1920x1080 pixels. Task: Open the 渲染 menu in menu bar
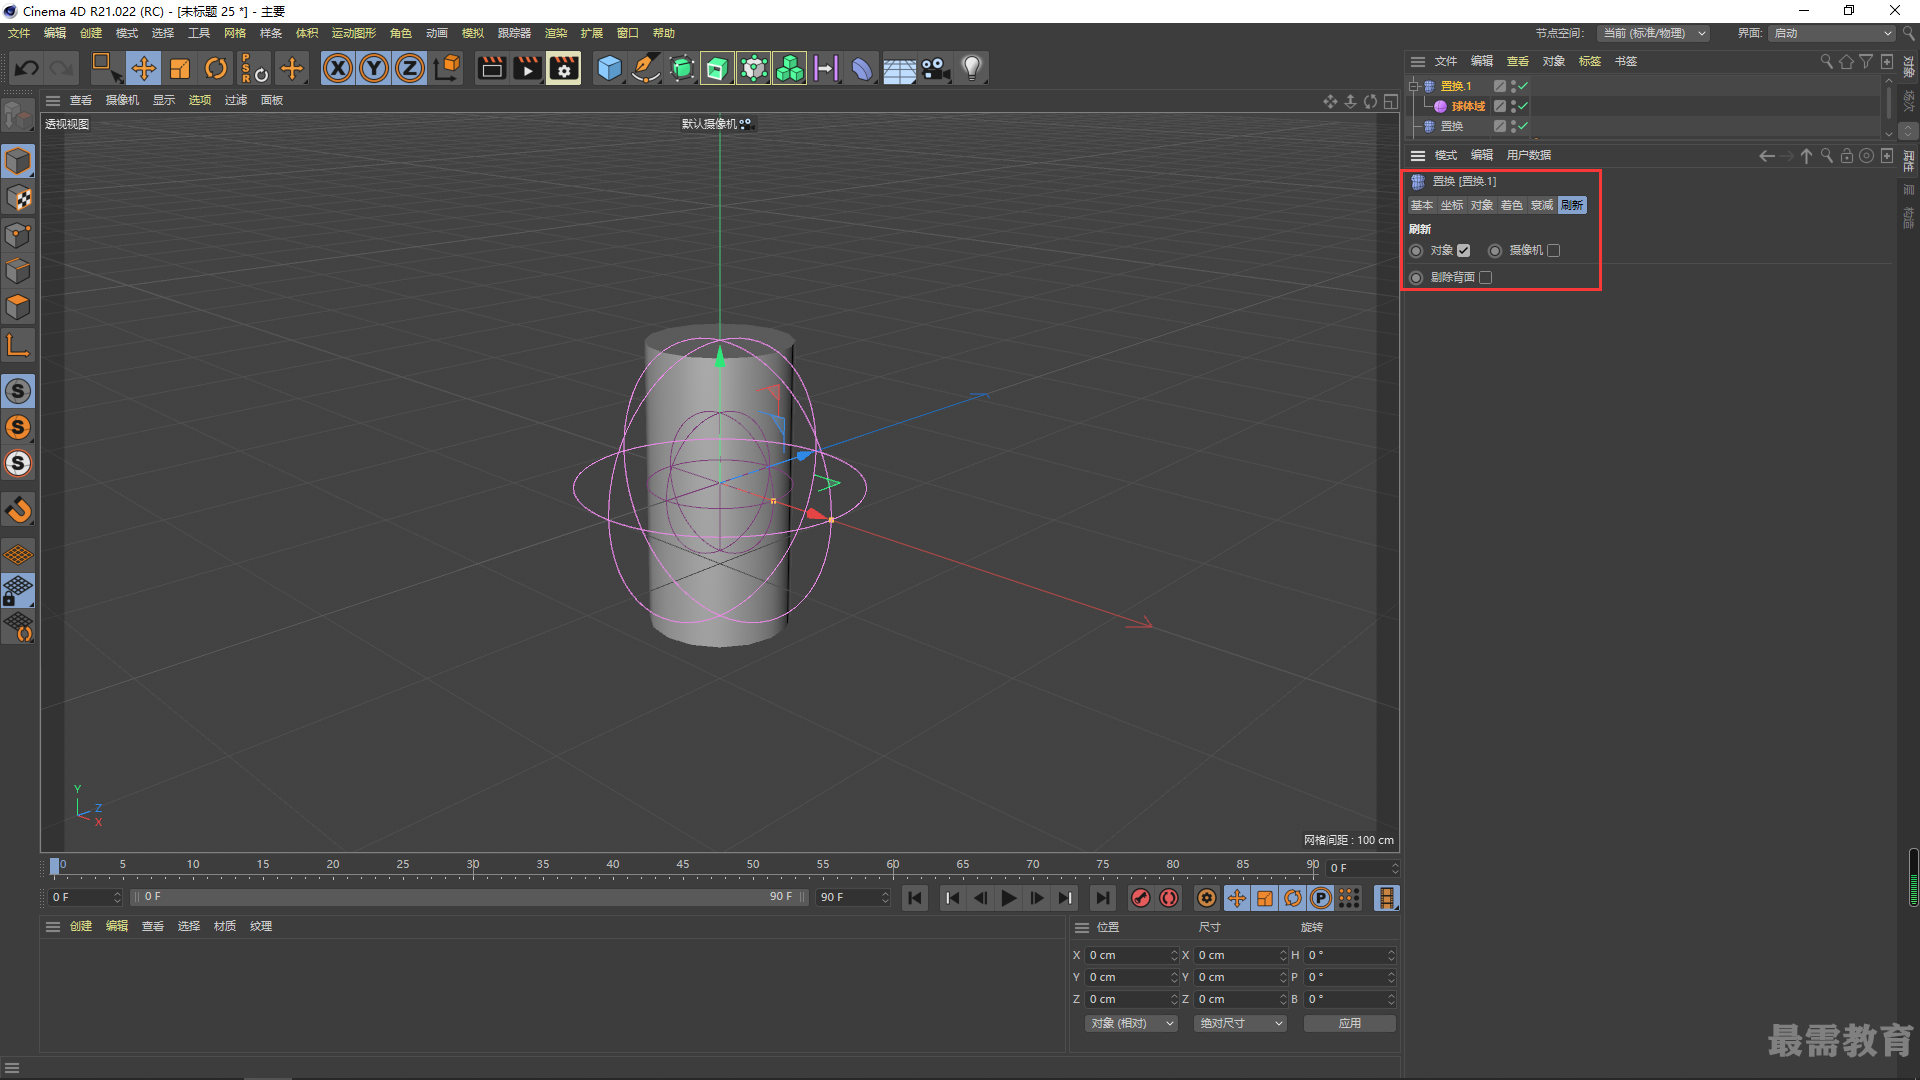click(x=556, y=33)
